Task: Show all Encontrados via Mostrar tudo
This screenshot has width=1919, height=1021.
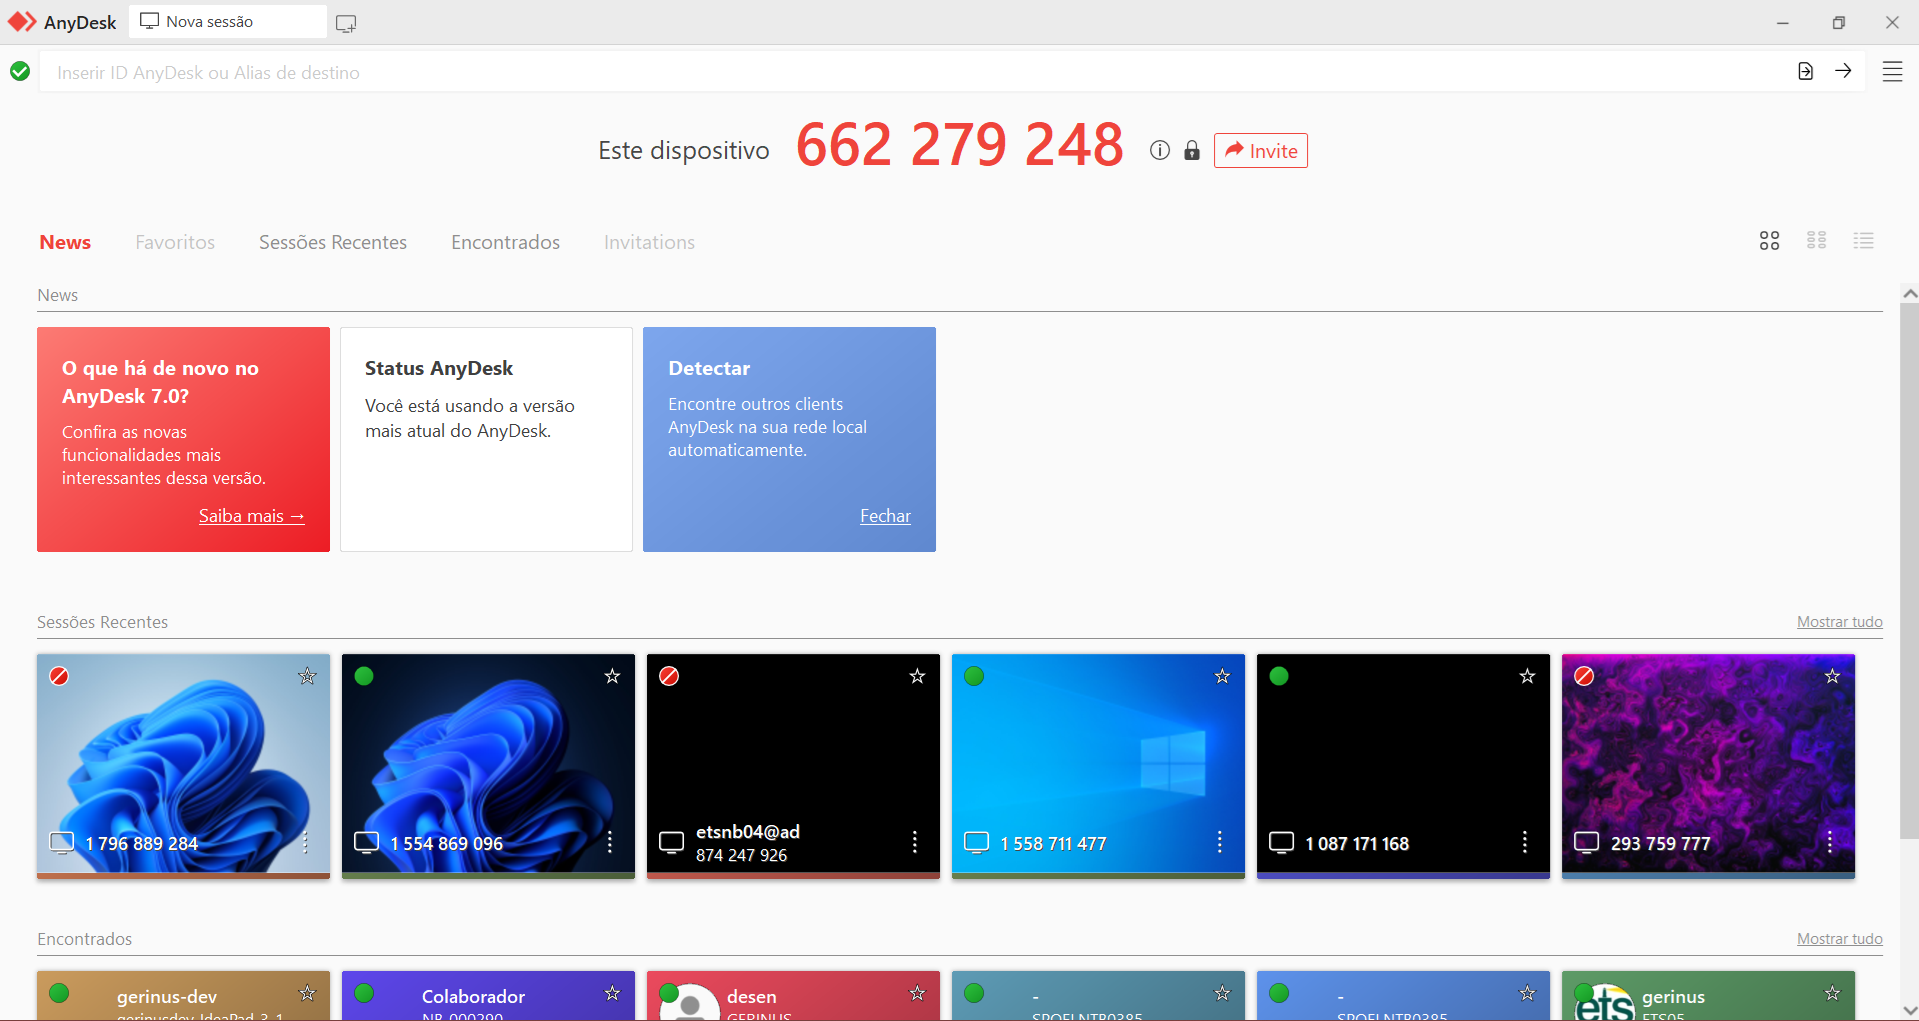Action: [1839, 939]
